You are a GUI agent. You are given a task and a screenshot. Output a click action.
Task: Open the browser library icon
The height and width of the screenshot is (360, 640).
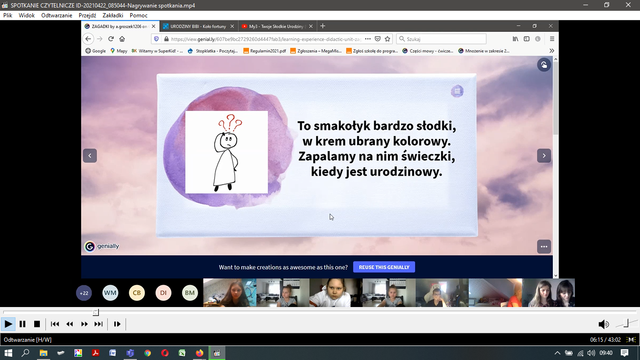tap(516, 39)
